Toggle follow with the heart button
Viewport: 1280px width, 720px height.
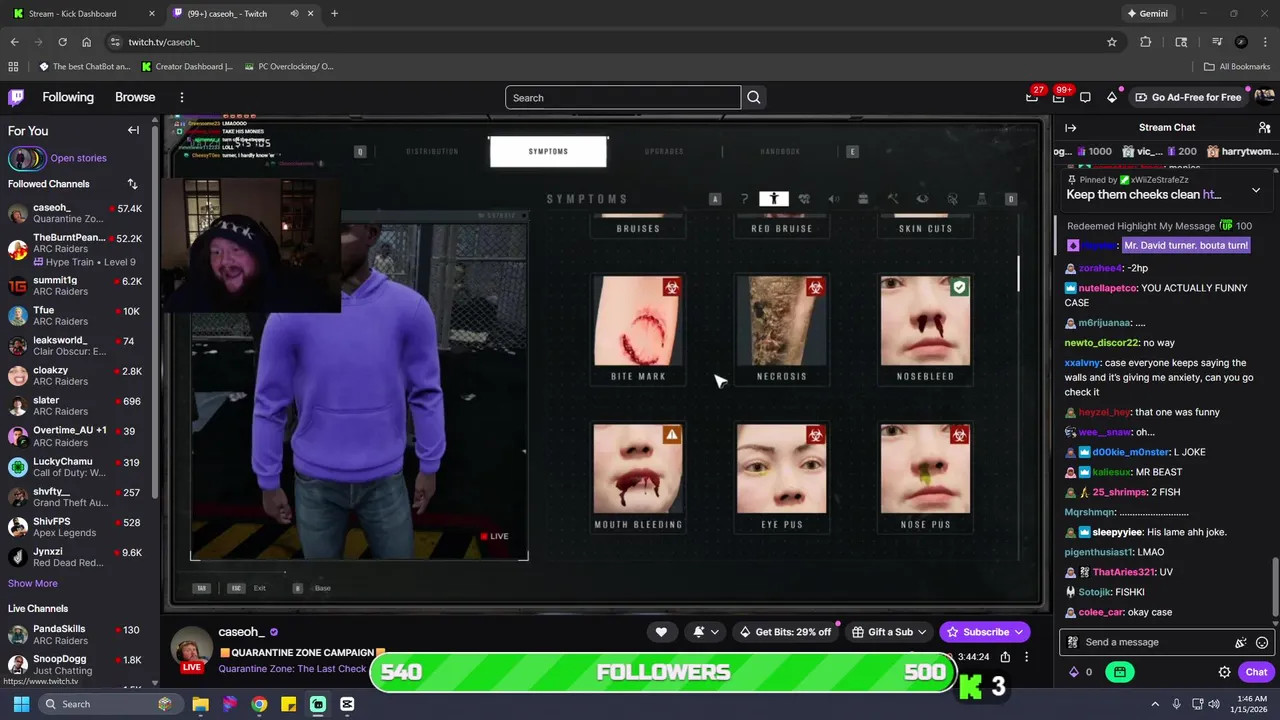[661, 632]
